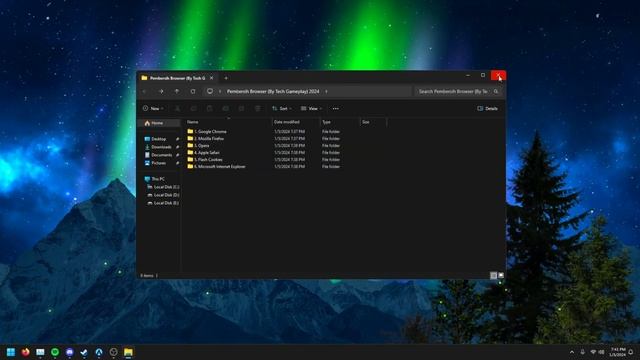
Task: Open Downloads in the sidebar
Action: (x=161, y=147)
